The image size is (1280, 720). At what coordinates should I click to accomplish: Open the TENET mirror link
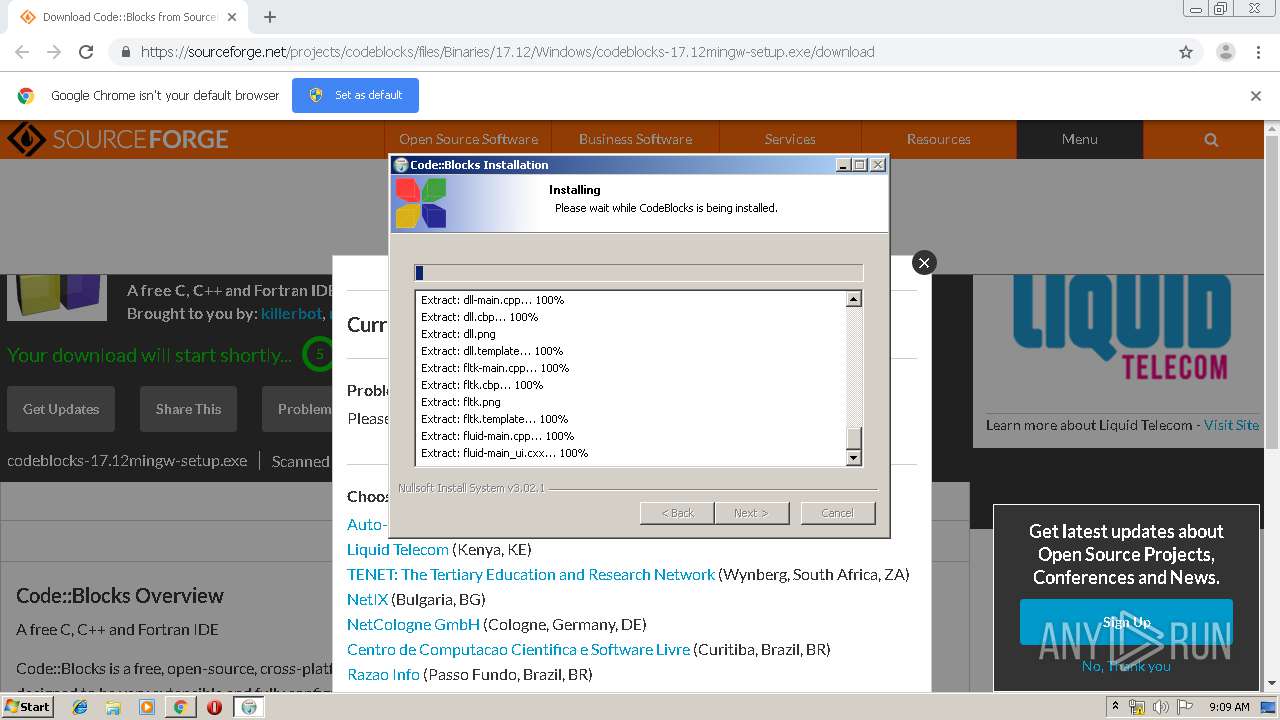[x=531, y=574]
